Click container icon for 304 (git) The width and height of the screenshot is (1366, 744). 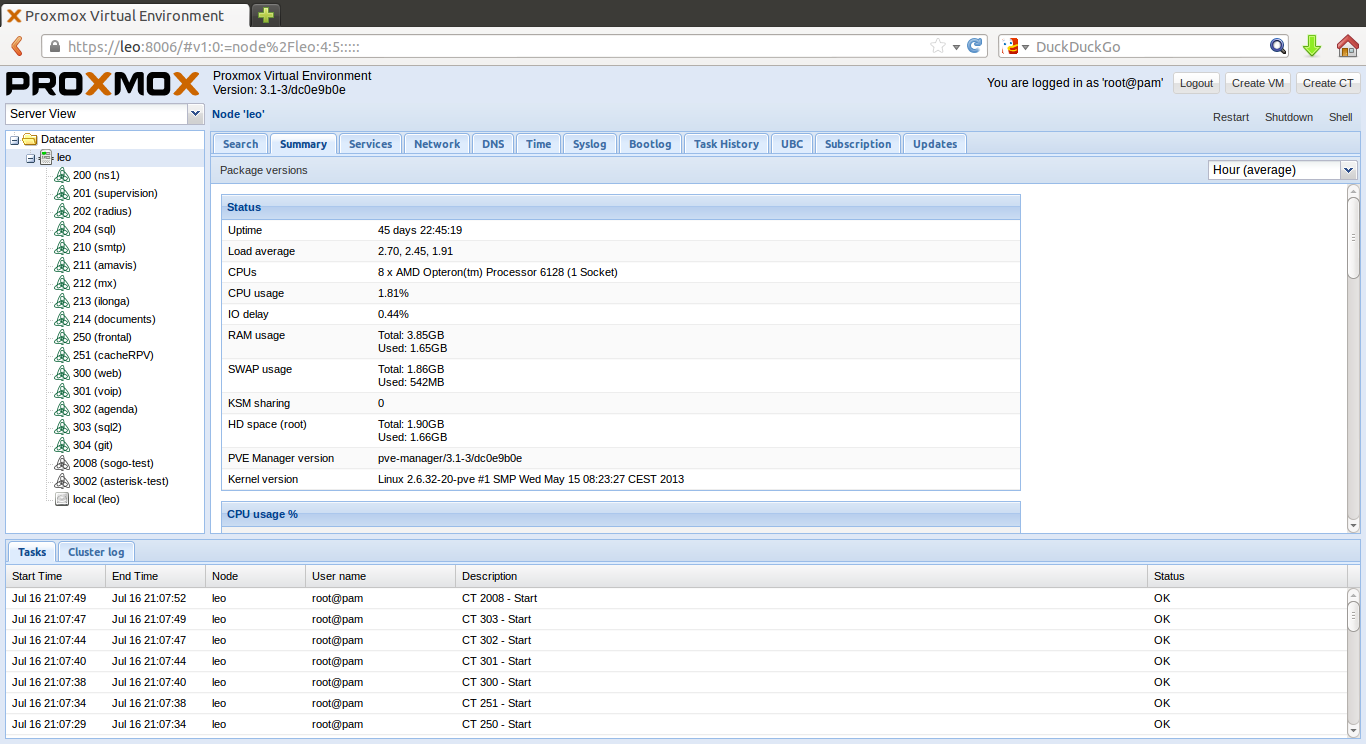(x=62, y=445)
